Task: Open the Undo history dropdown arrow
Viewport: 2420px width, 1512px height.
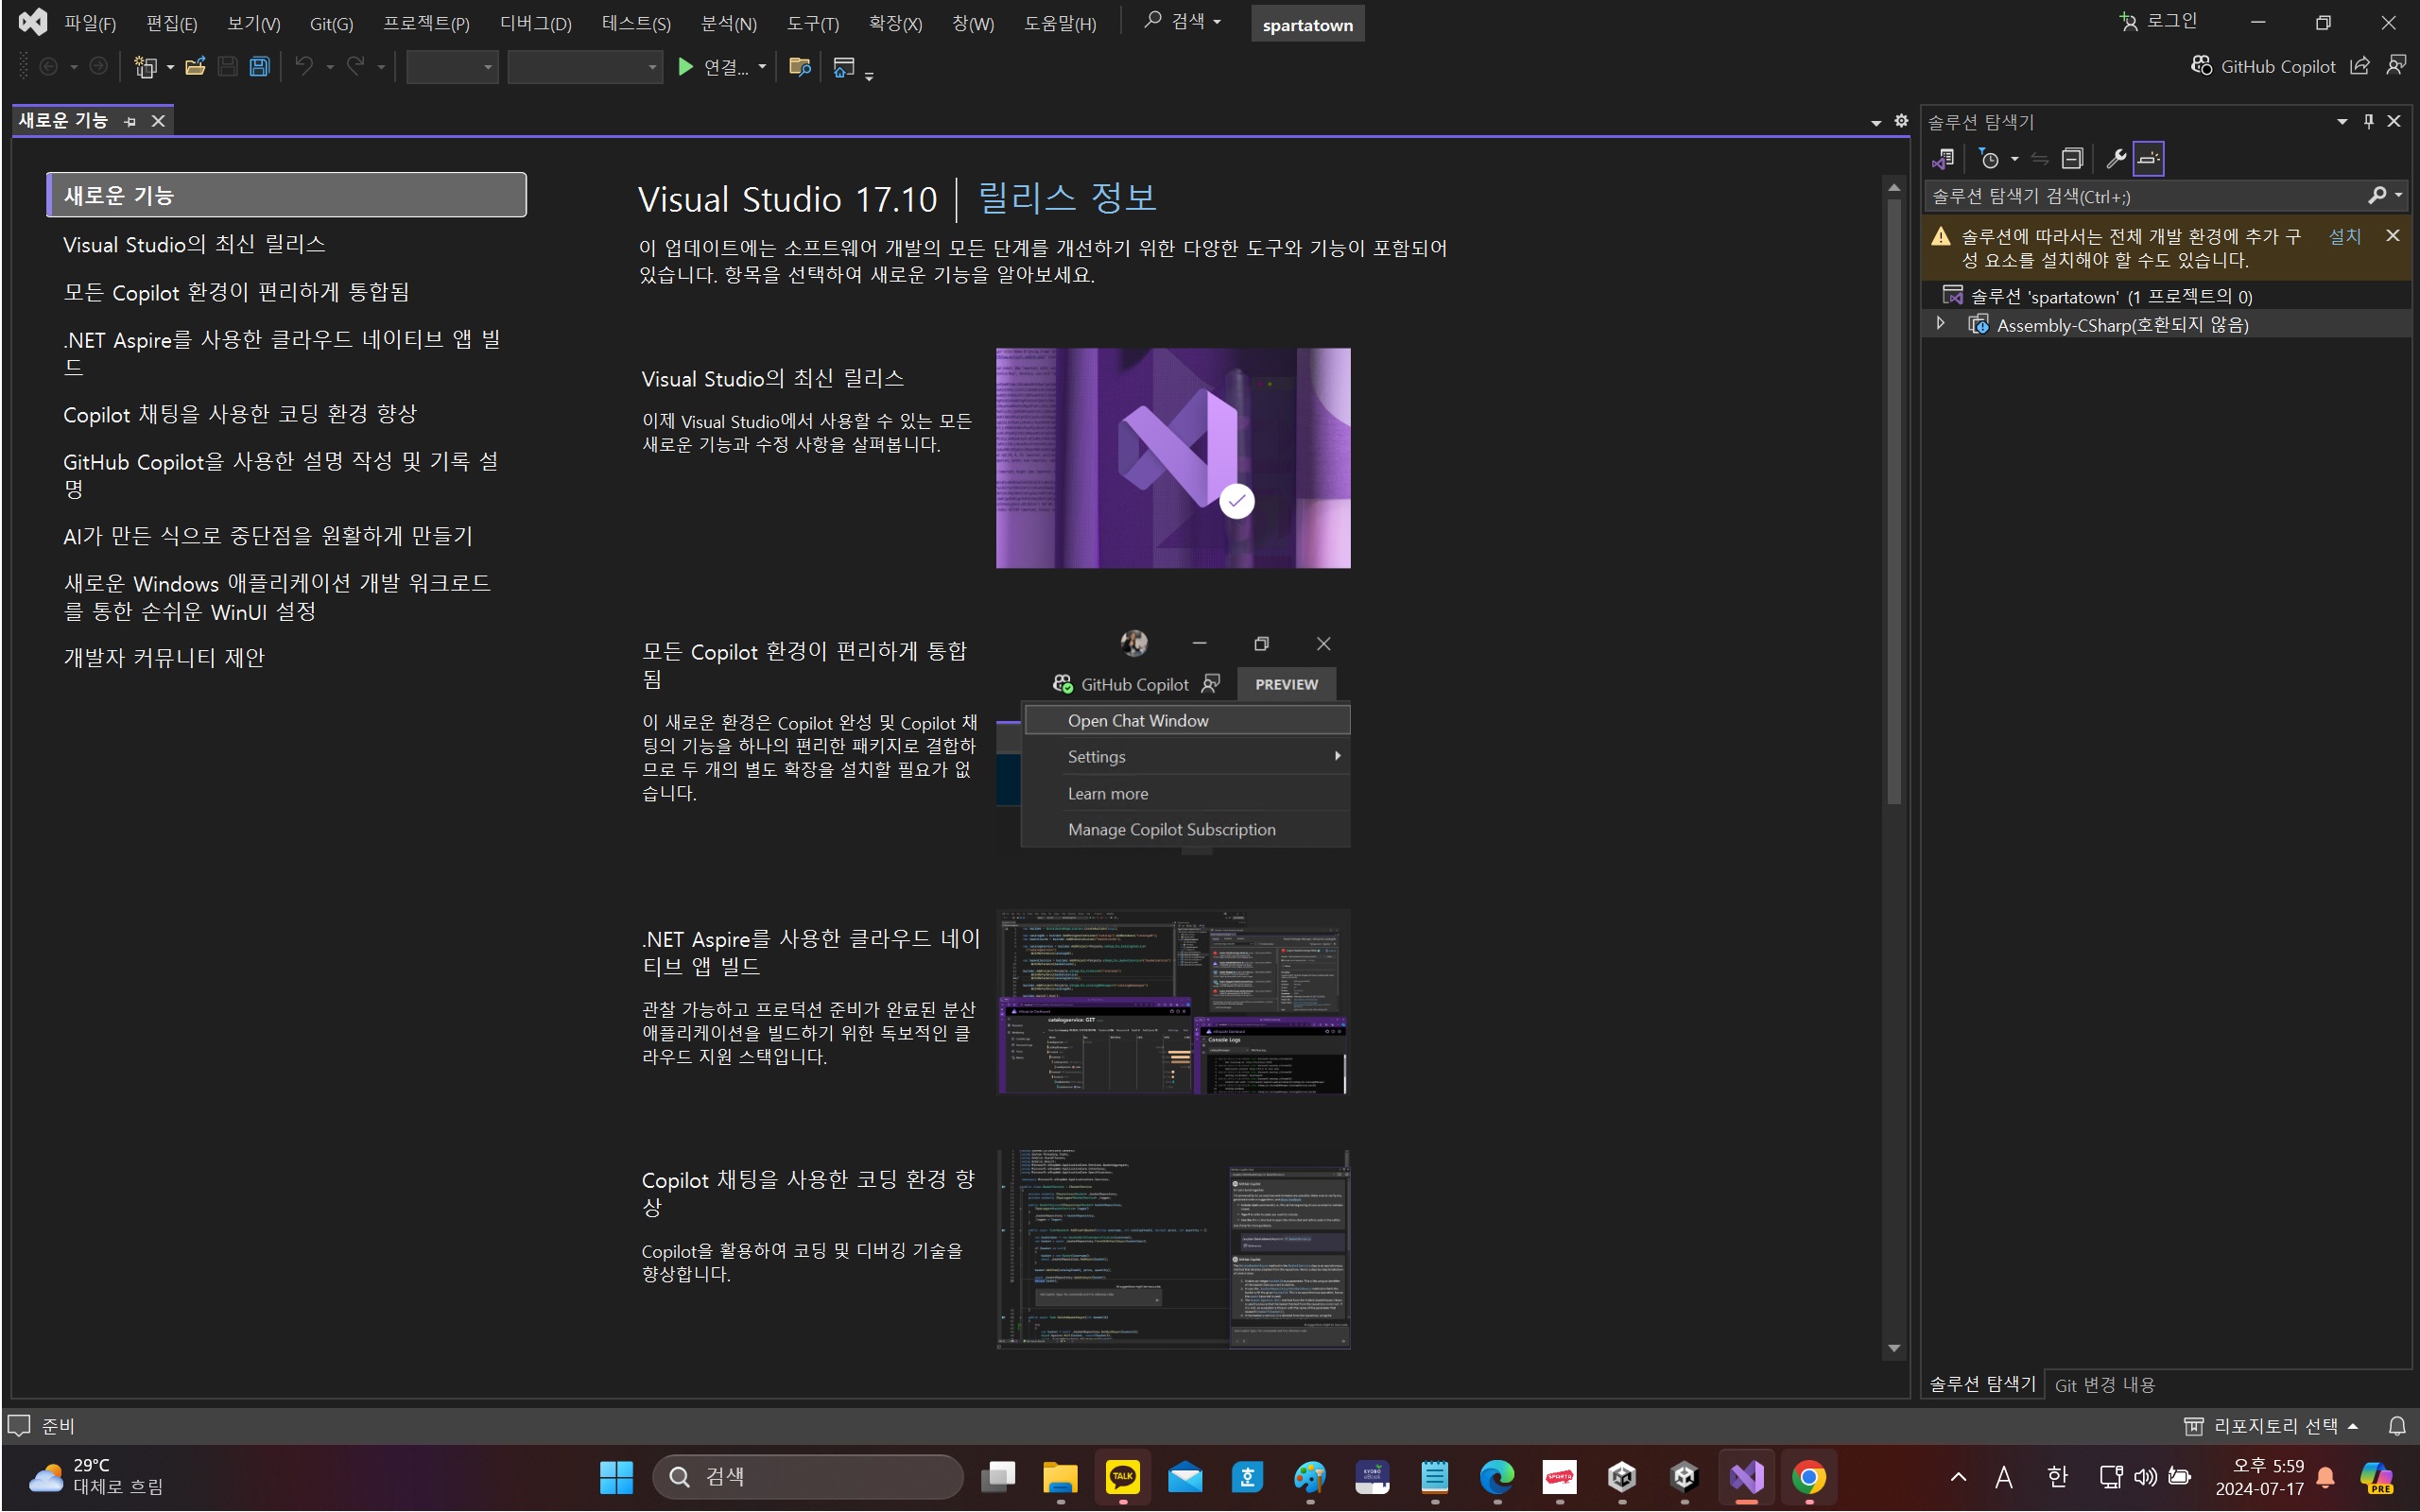Action: click(330, 67)
